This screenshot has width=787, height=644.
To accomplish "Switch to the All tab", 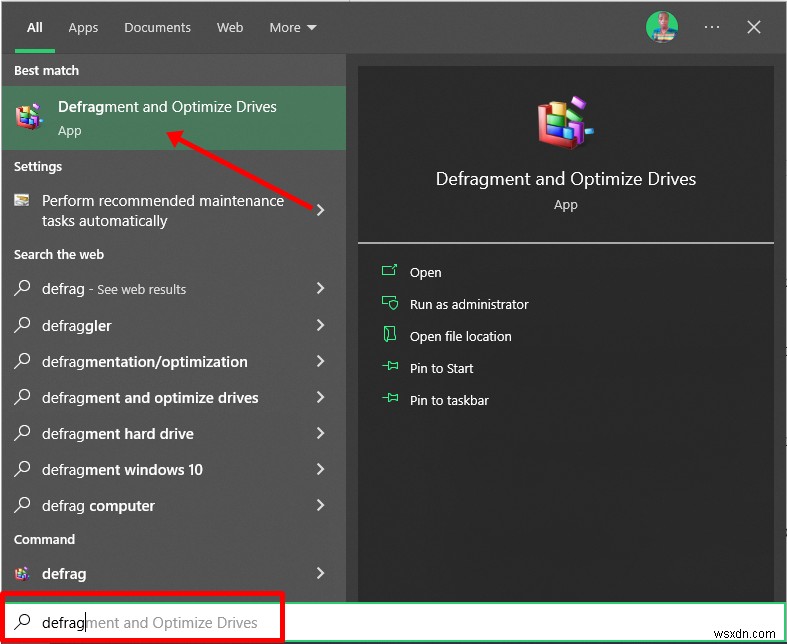I will (35, 28).
